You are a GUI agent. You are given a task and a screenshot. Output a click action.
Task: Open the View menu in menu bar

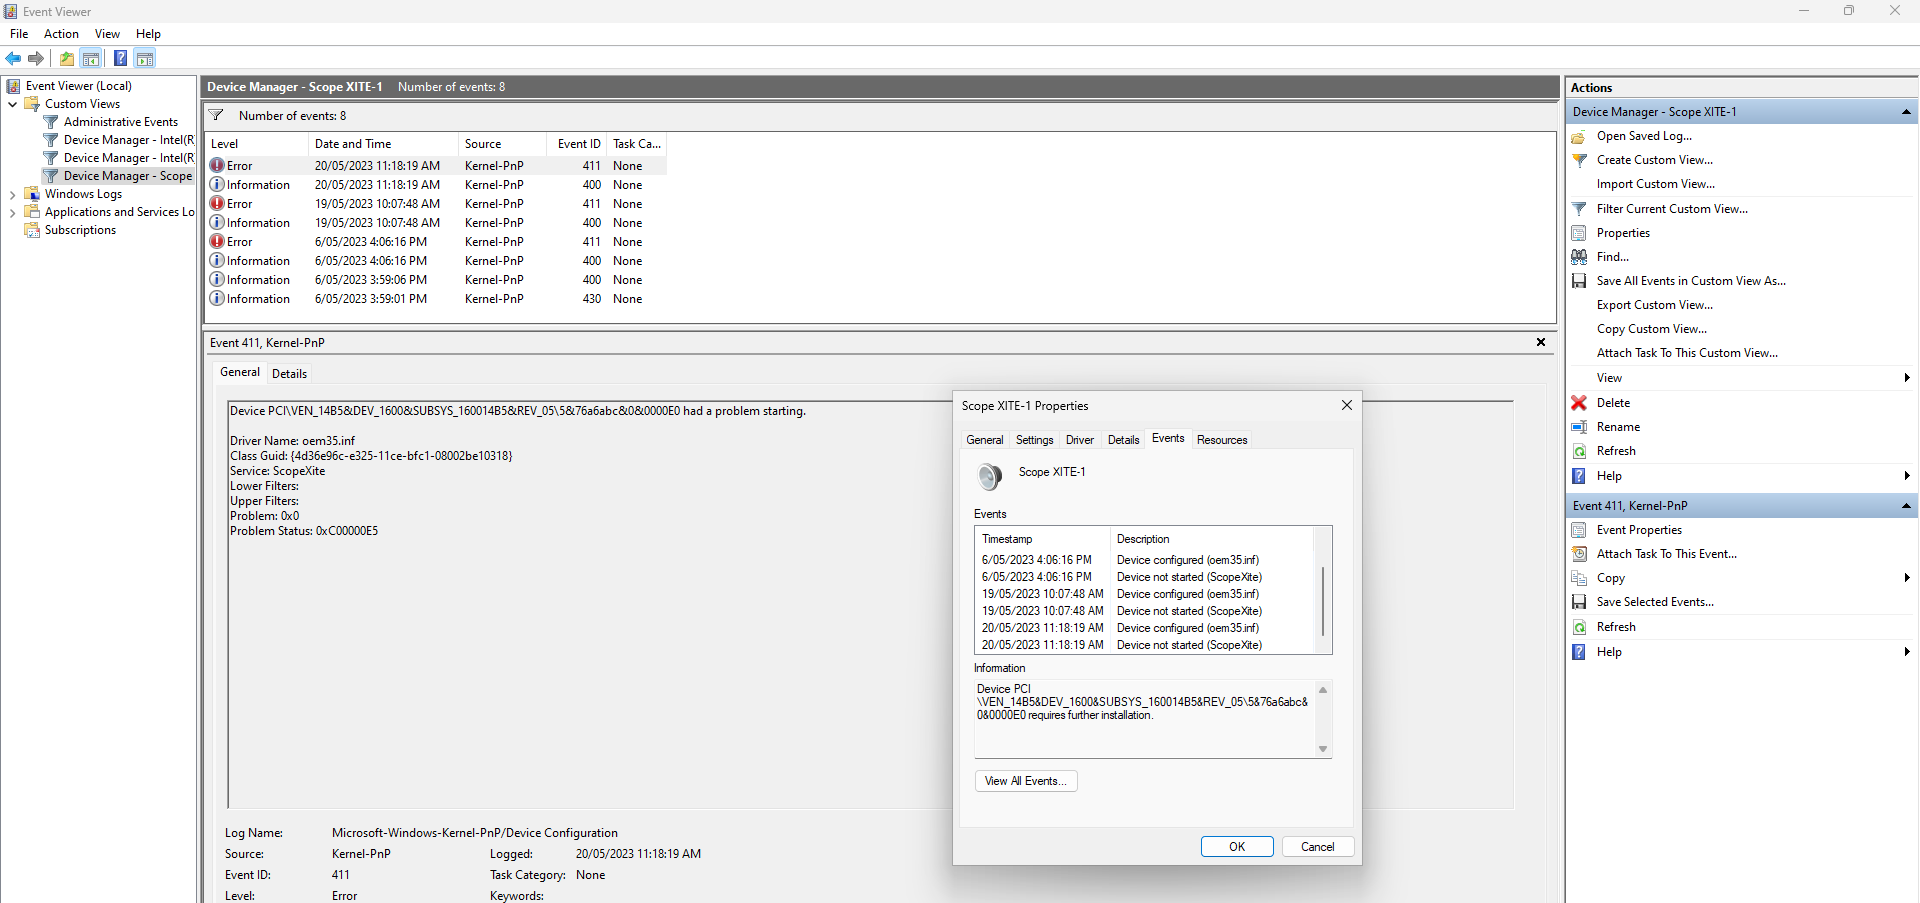tap(107, 34)
